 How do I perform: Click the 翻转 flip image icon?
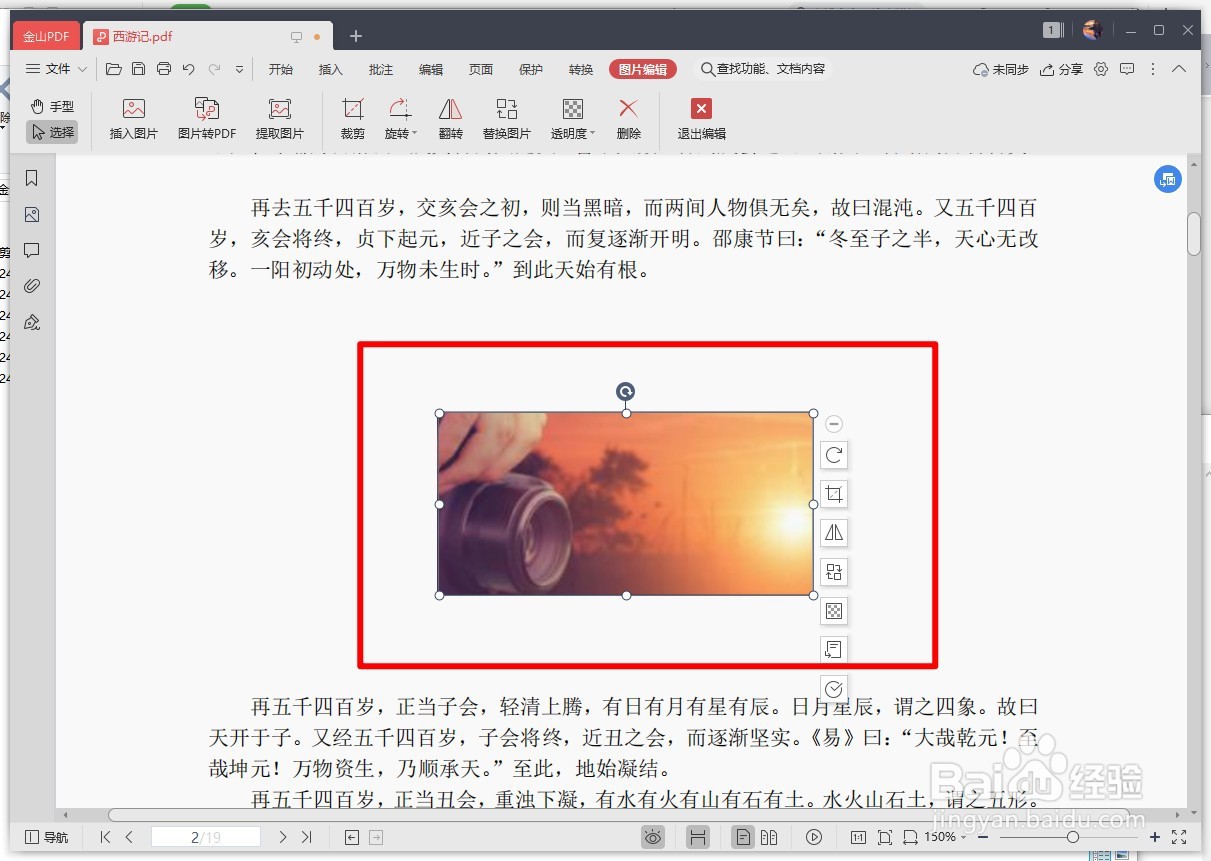tap(450, 117)
